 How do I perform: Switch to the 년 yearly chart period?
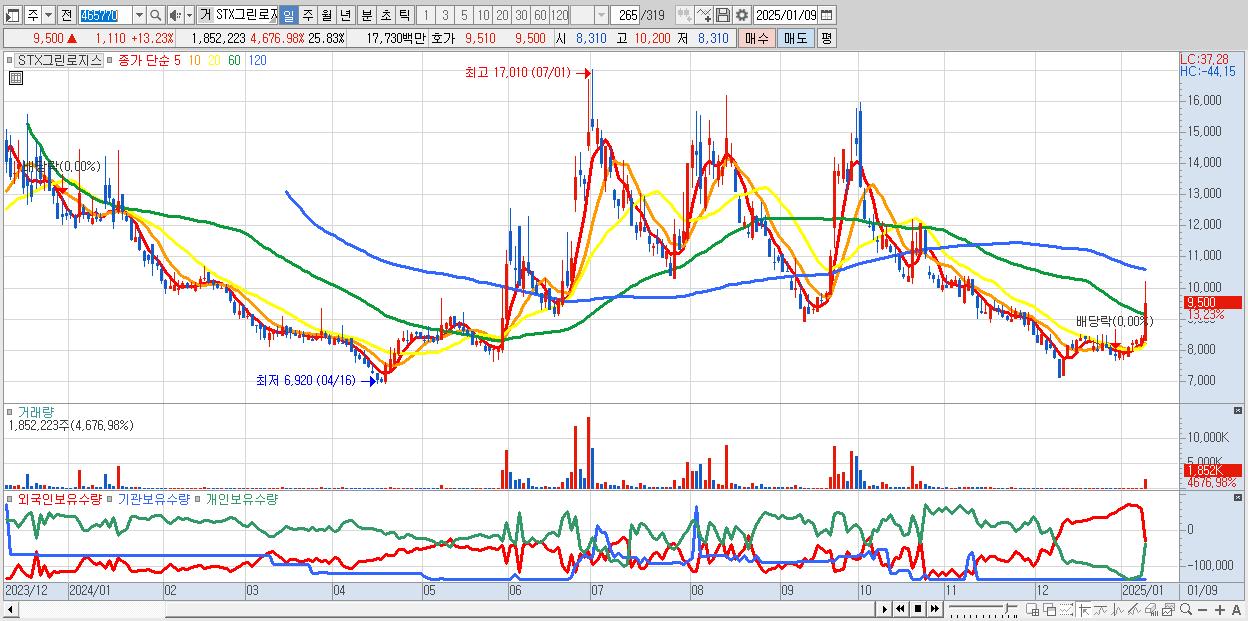[345, 15]
